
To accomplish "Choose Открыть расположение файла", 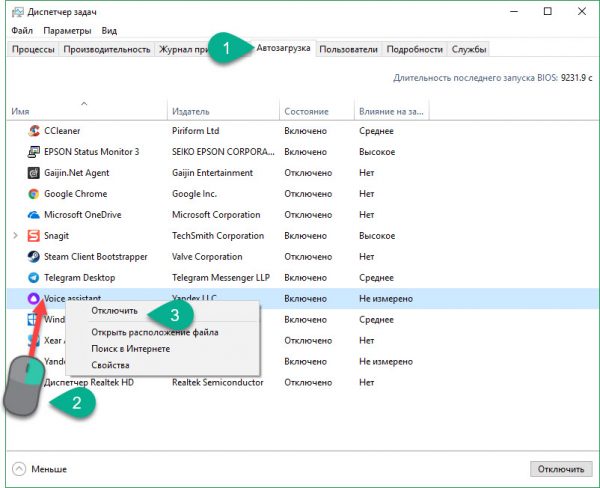I will click(x=155, y=332).
